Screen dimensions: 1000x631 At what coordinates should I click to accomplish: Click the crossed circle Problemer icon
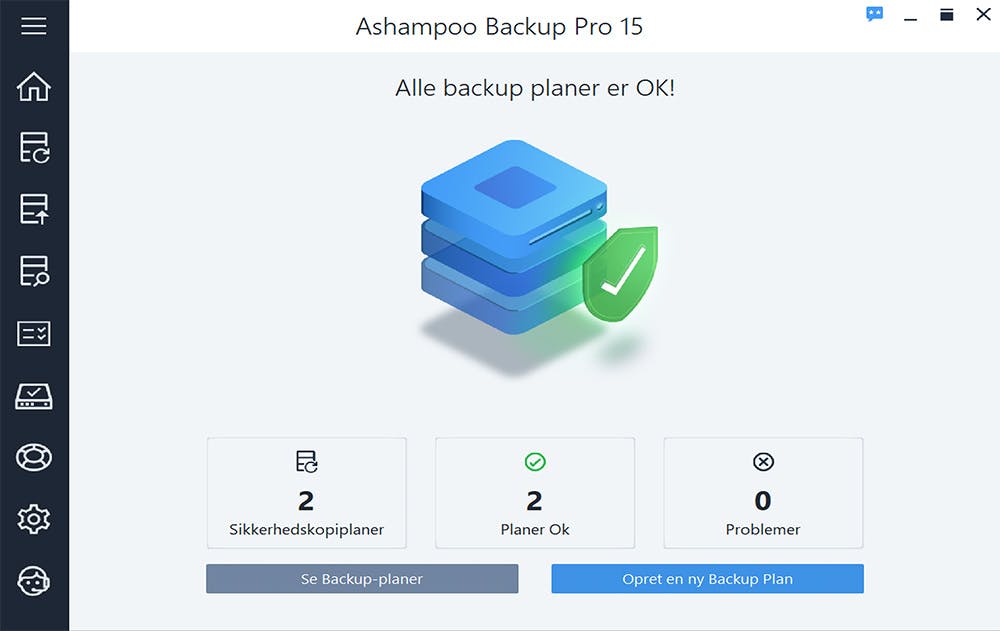click(763, 461)
